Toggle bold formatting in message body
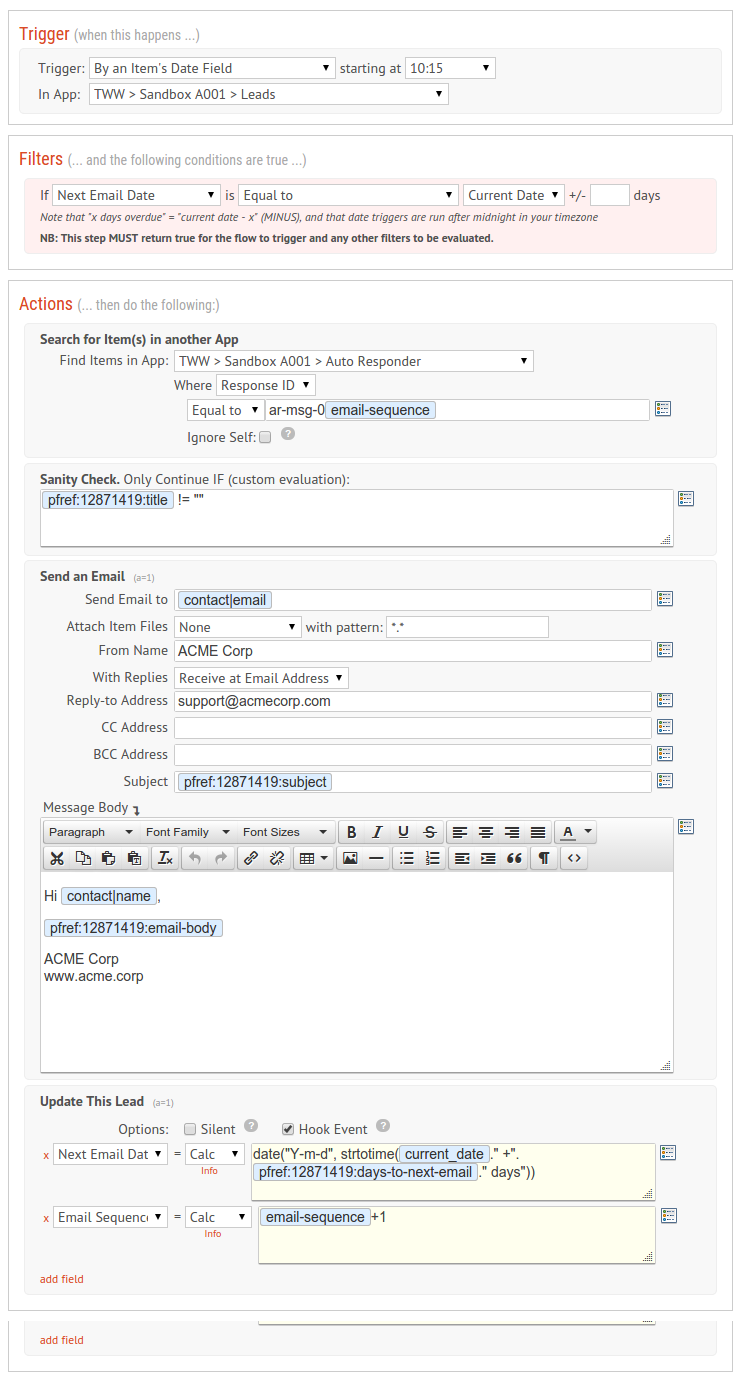The height and width of the screenshot is (1382, 741). tap(352, 832)
